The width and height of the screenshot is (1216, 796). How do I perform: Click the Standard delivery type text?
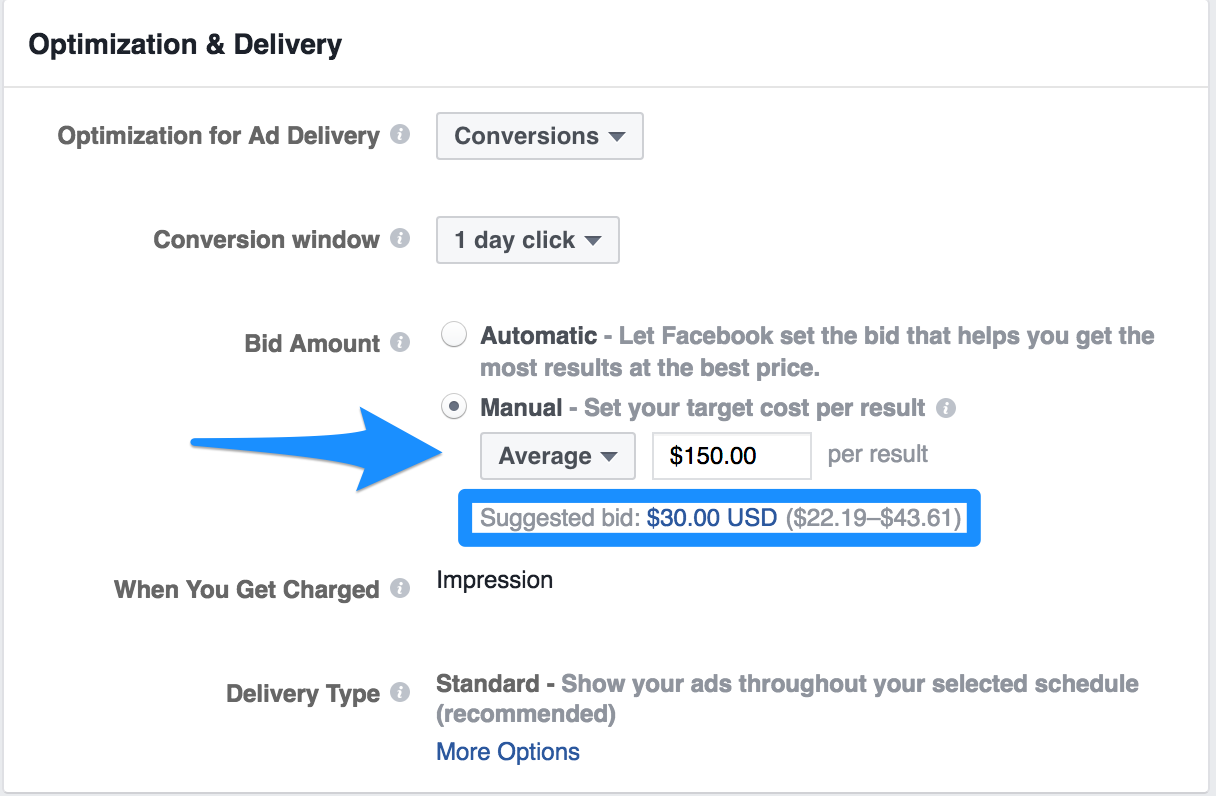click(x=488, y=684)
